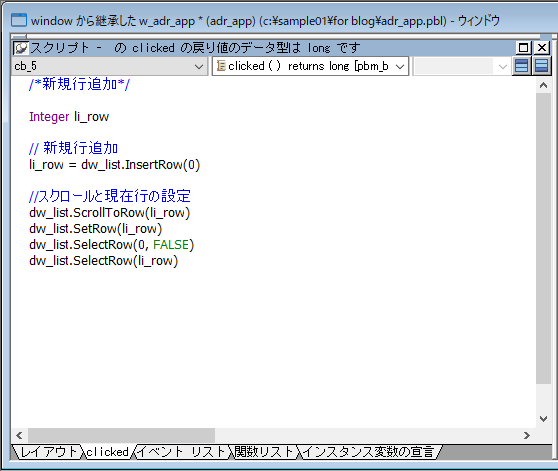Maximize the script pane

523,48
